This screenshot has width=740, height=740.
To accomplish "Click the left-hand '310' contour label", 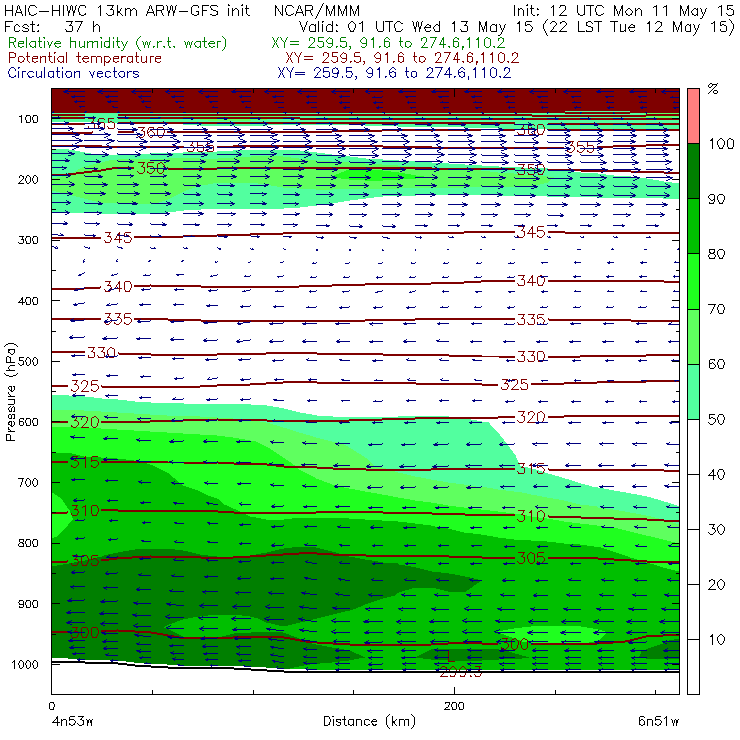I will (x=85, y=511).
